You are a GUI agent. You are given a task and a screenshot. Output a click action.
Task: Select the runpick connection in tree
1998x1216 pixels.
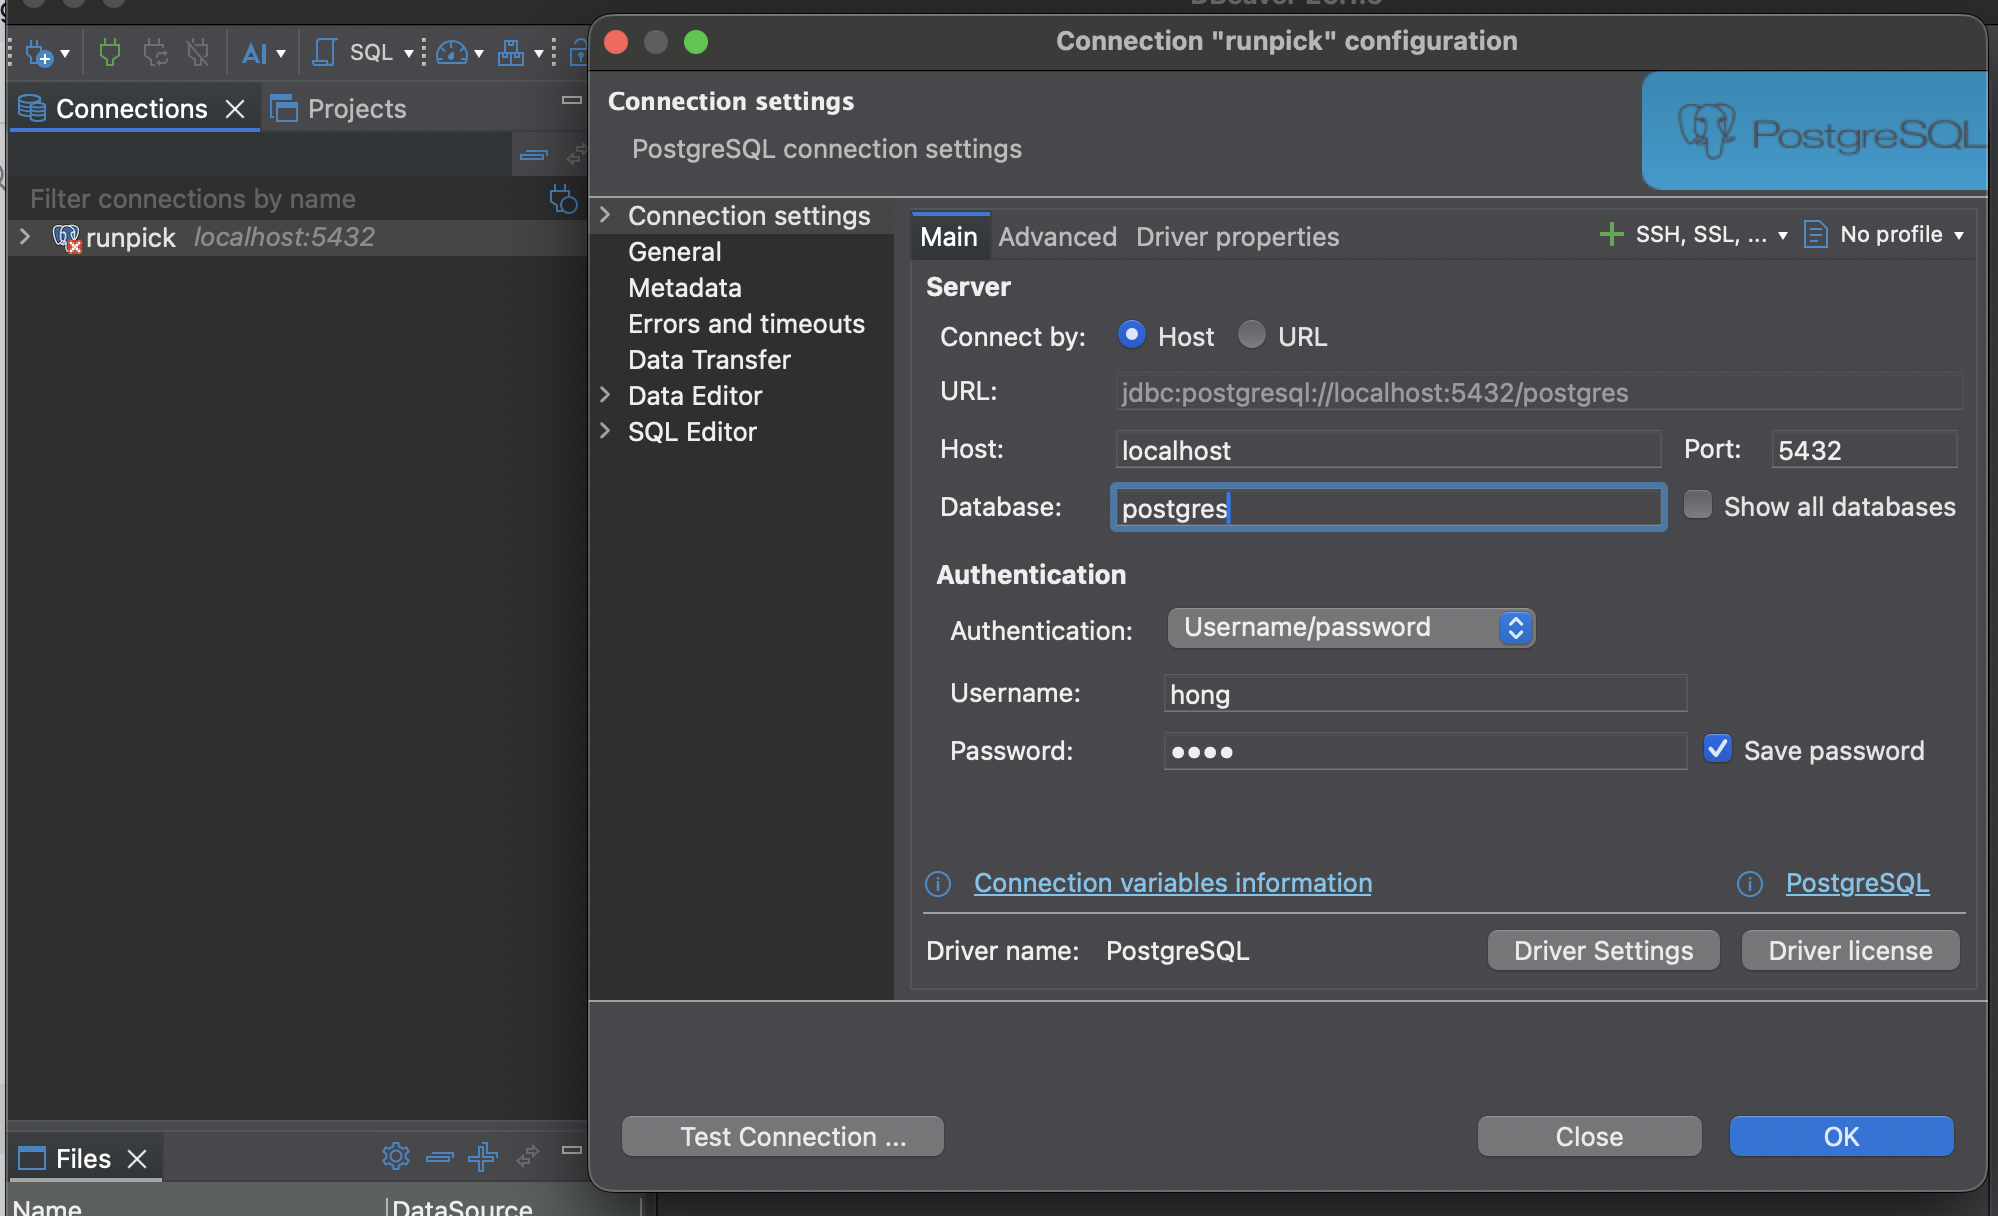point(130,238)
